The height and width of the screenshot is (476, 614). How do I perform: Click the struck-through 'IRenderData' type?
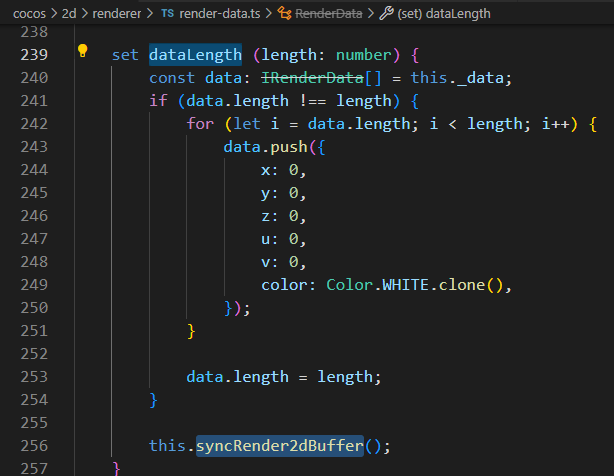click(x=312, y=78)
